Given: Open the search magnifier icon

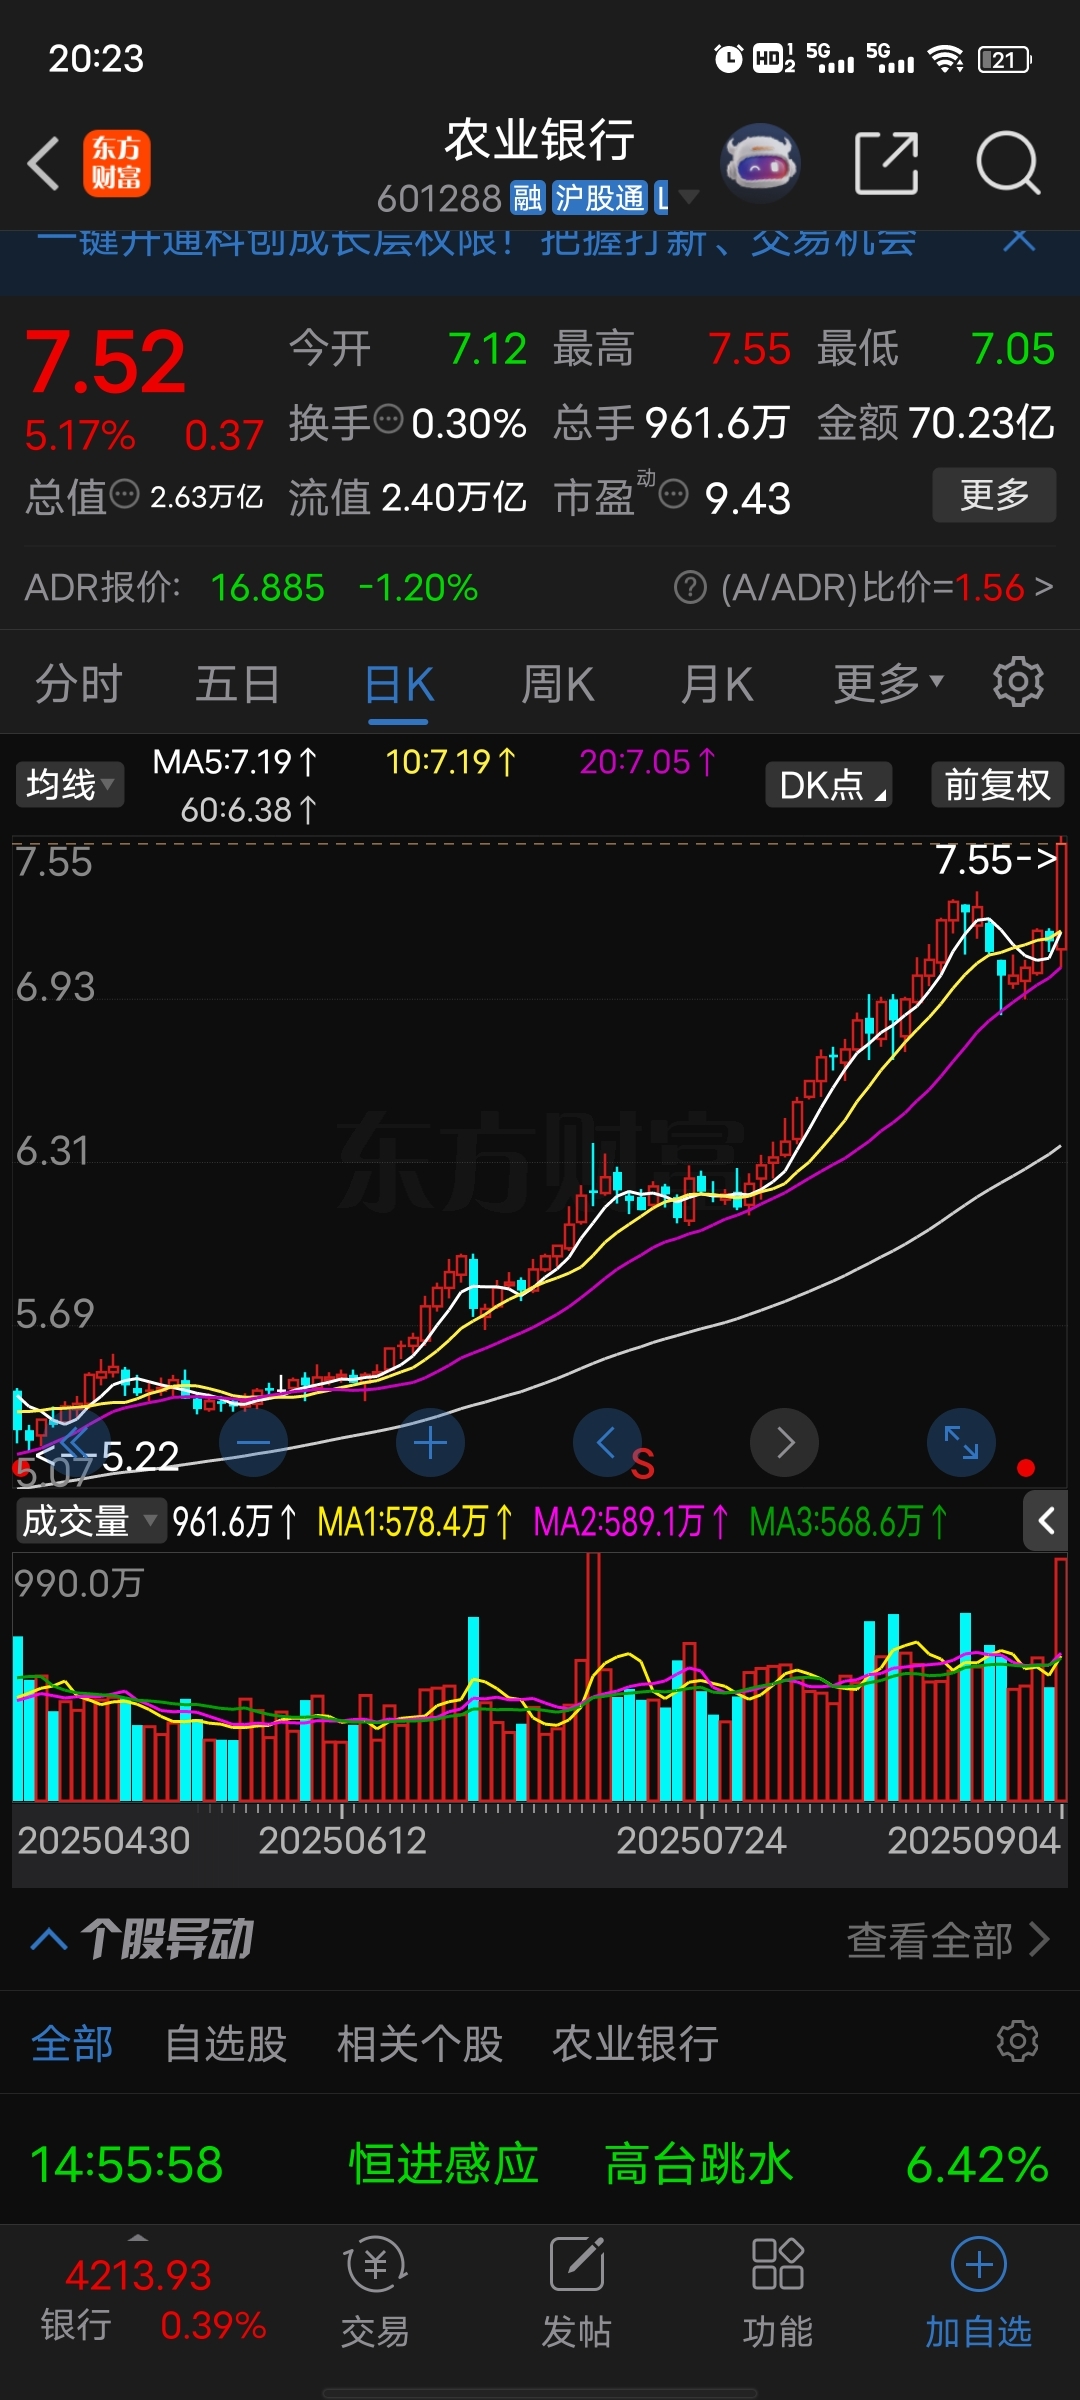Looking at the screenshot, I should coord(1008,163).
